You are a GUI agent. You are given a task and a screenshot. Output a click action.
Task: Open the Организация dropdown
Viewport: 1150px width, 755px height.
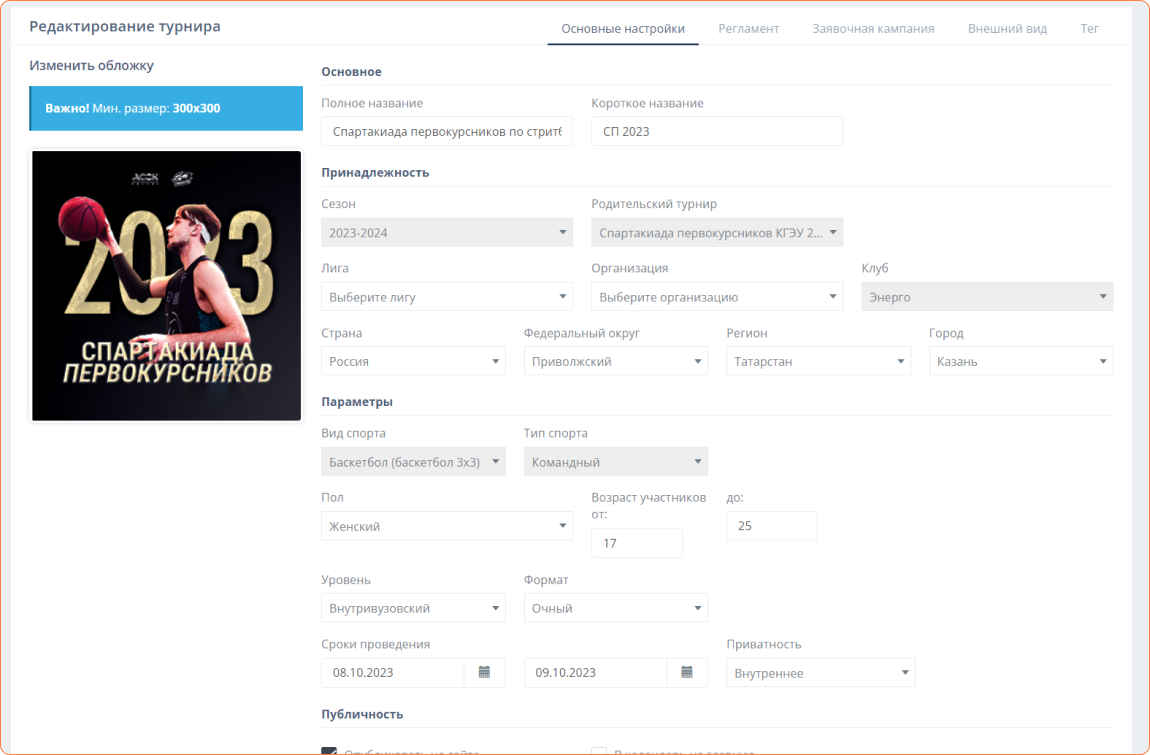click(716, 297)
